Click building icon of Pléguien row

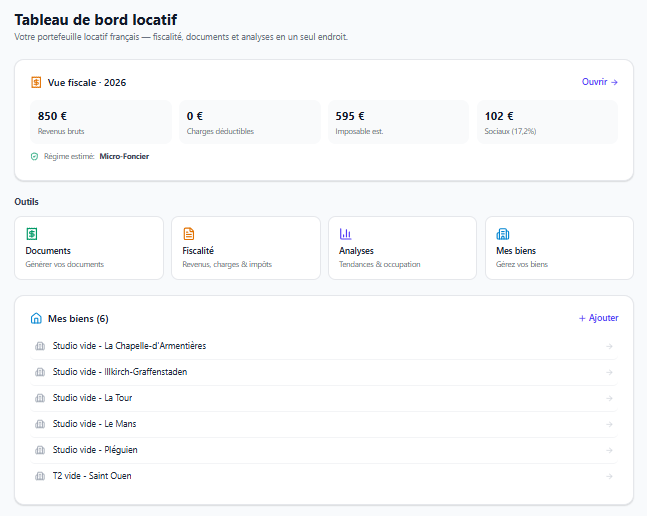[40, 450]
